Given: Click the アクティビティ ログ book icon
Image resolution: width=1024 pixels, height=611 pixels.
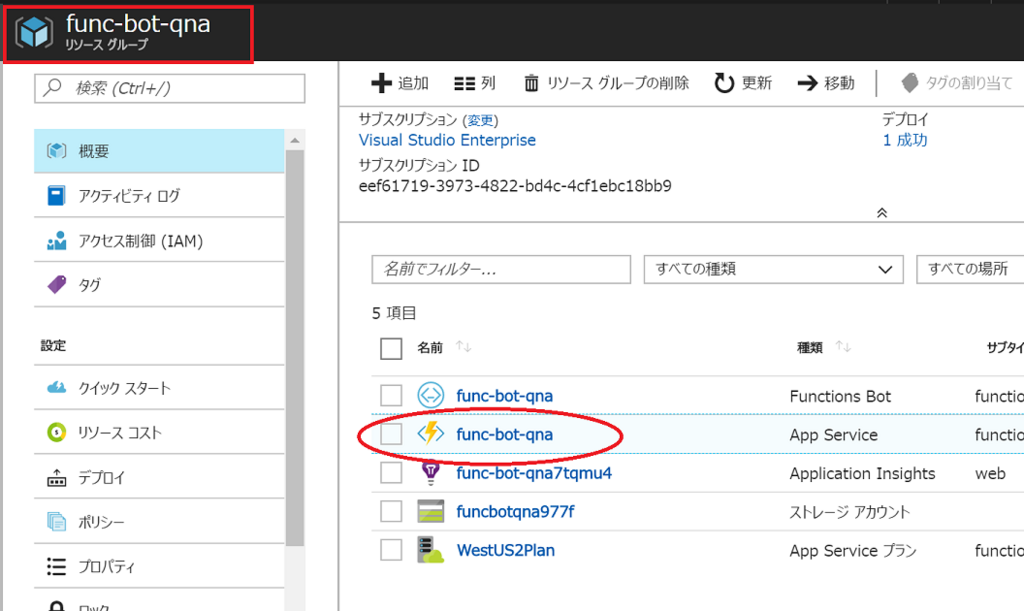Looking at the screenshot, I should (x=57, y=195).
